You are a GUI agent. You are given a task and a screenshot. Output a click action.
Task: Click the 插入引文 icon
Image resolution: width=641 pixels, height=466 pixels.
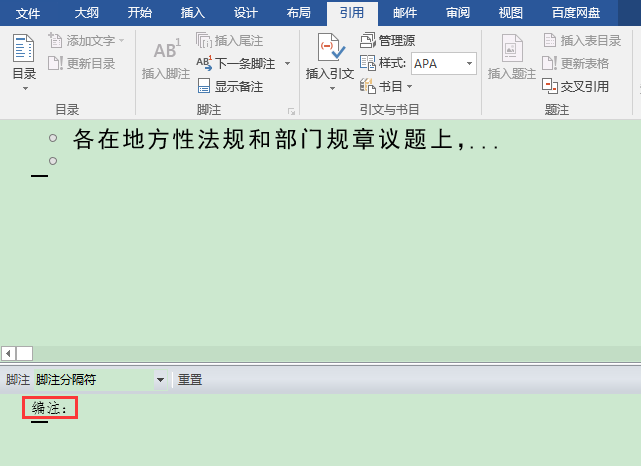click(331, 47)
